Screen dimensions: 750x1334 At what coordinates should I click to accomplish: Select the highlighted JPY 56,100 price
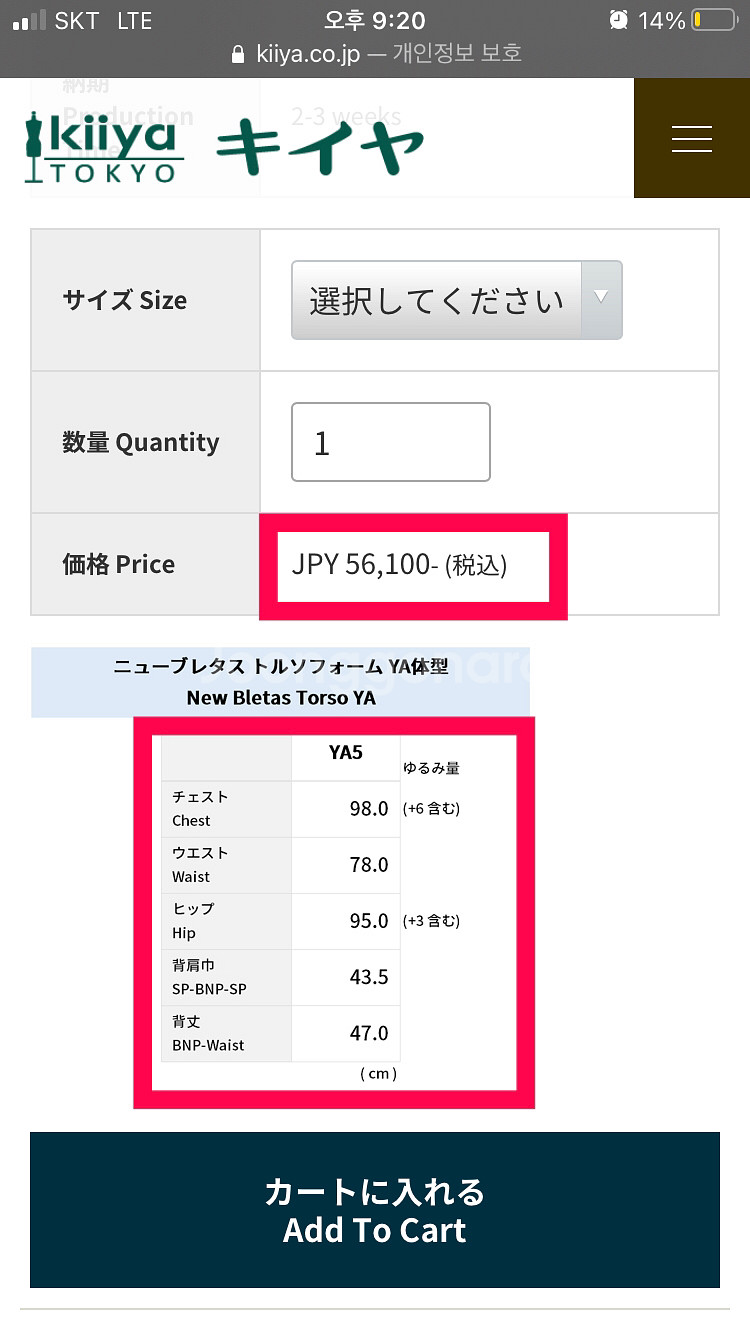(x=414, y=566)
